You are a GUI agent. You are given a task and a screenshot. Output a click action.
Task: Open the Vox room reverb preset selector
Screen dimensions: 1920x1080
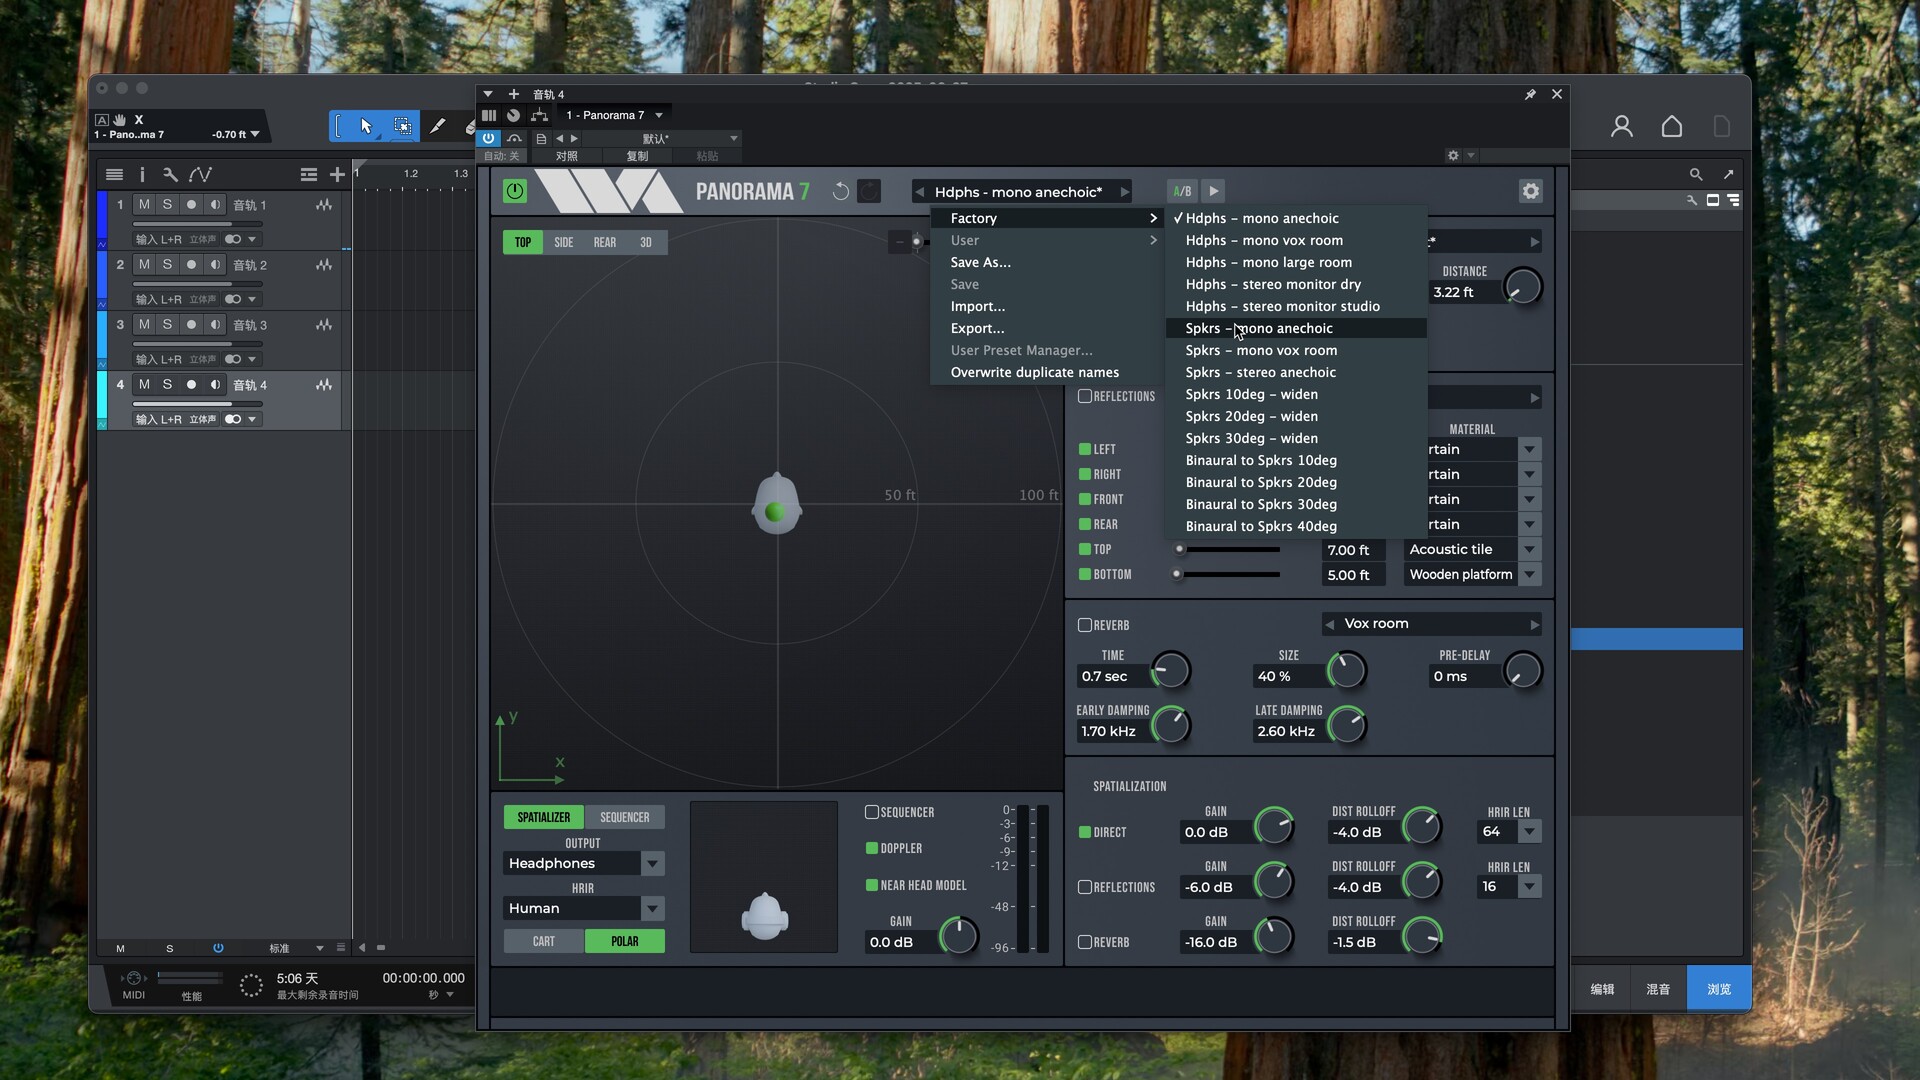coord(1431,624)
